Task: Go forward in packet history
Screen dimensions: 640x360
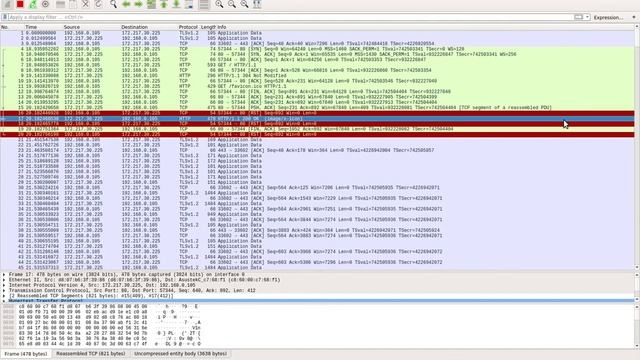Action: click(x=138, y=4)
